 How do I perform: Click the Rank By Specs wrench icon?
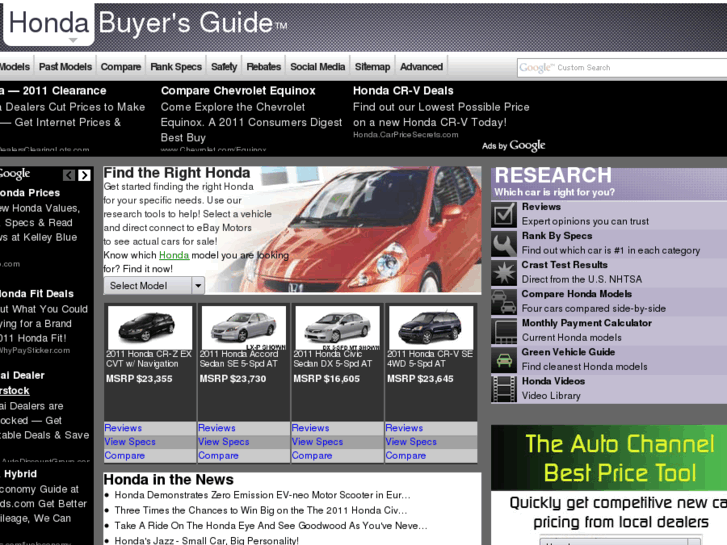pyautogui.click(x=504, y=244)
